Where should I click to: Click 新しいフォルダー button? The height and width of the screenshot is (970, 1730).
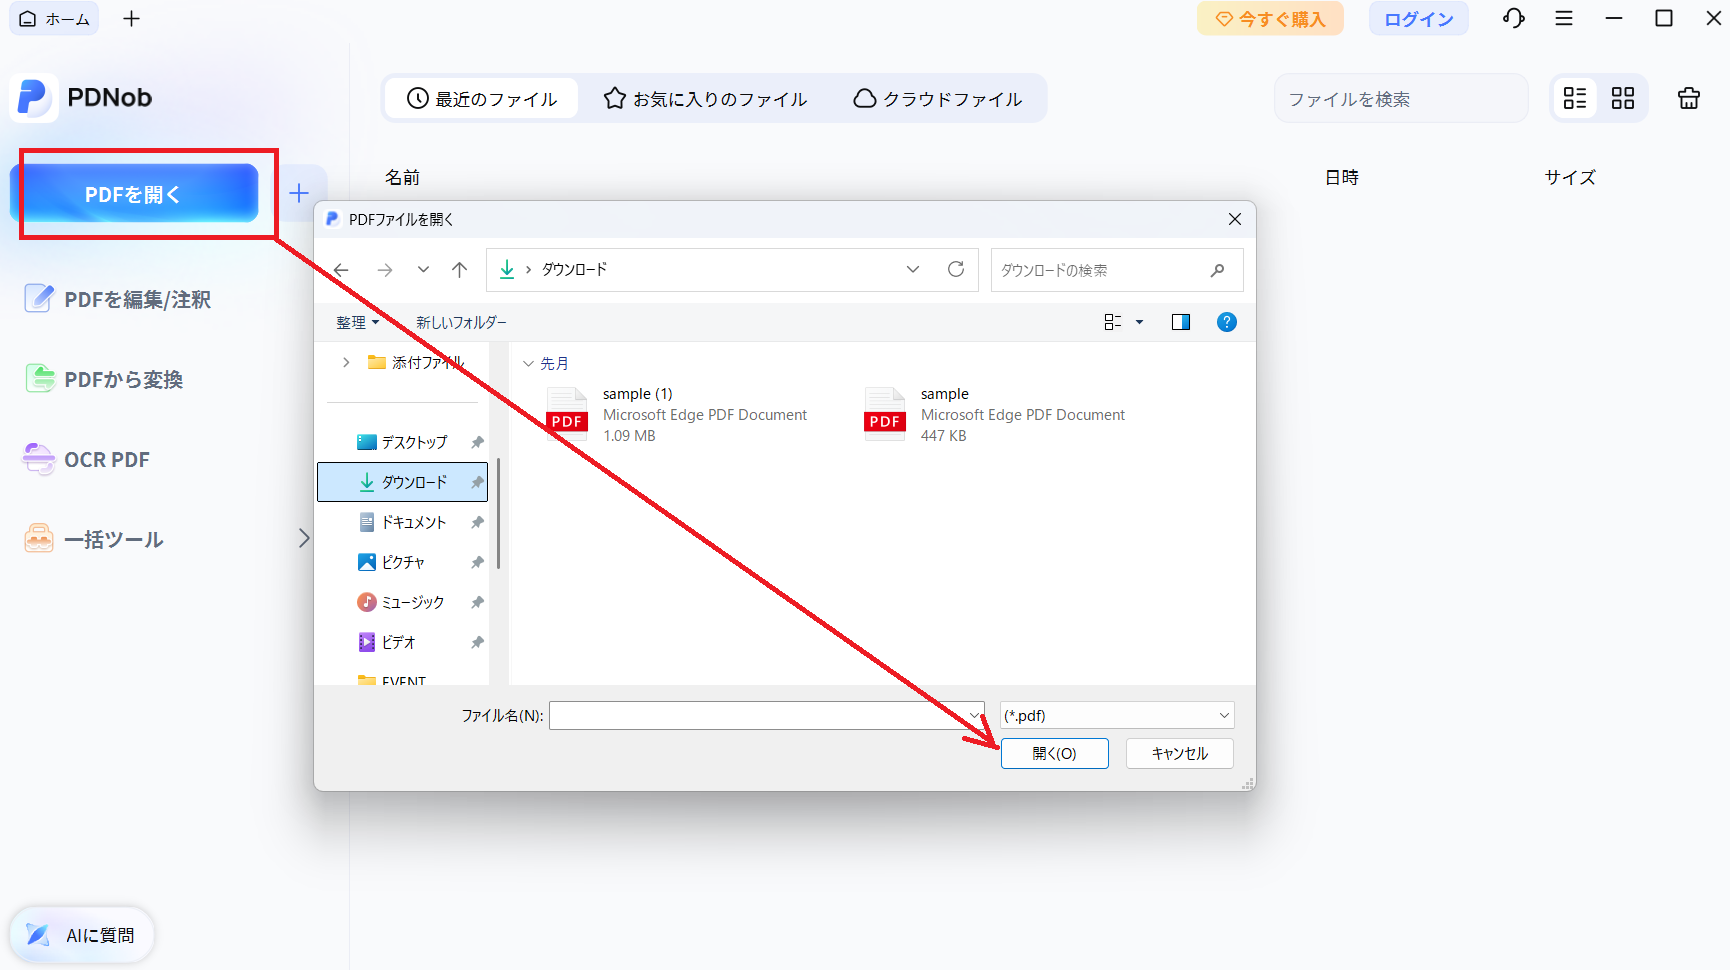(x=461, y=322)
